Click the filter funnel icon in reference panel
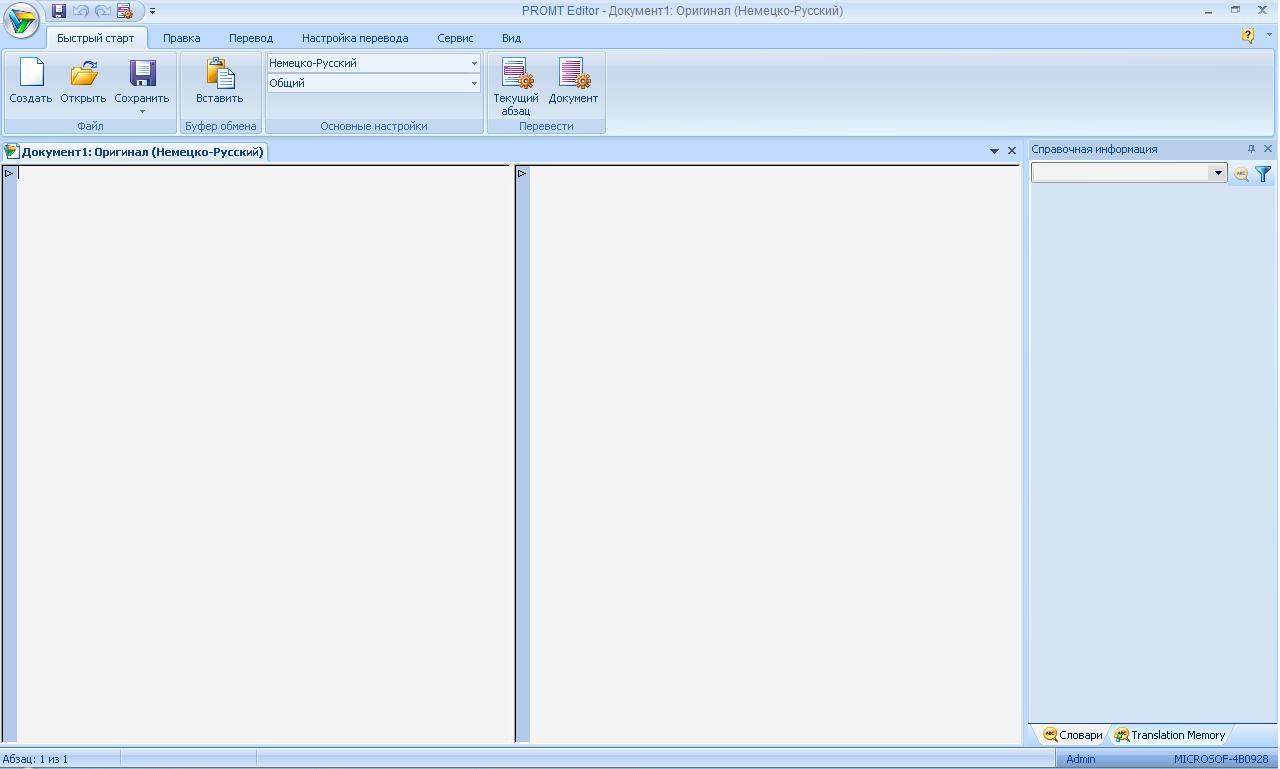The width and height of the screenshot is (1280, 769). pos(1263,174)
